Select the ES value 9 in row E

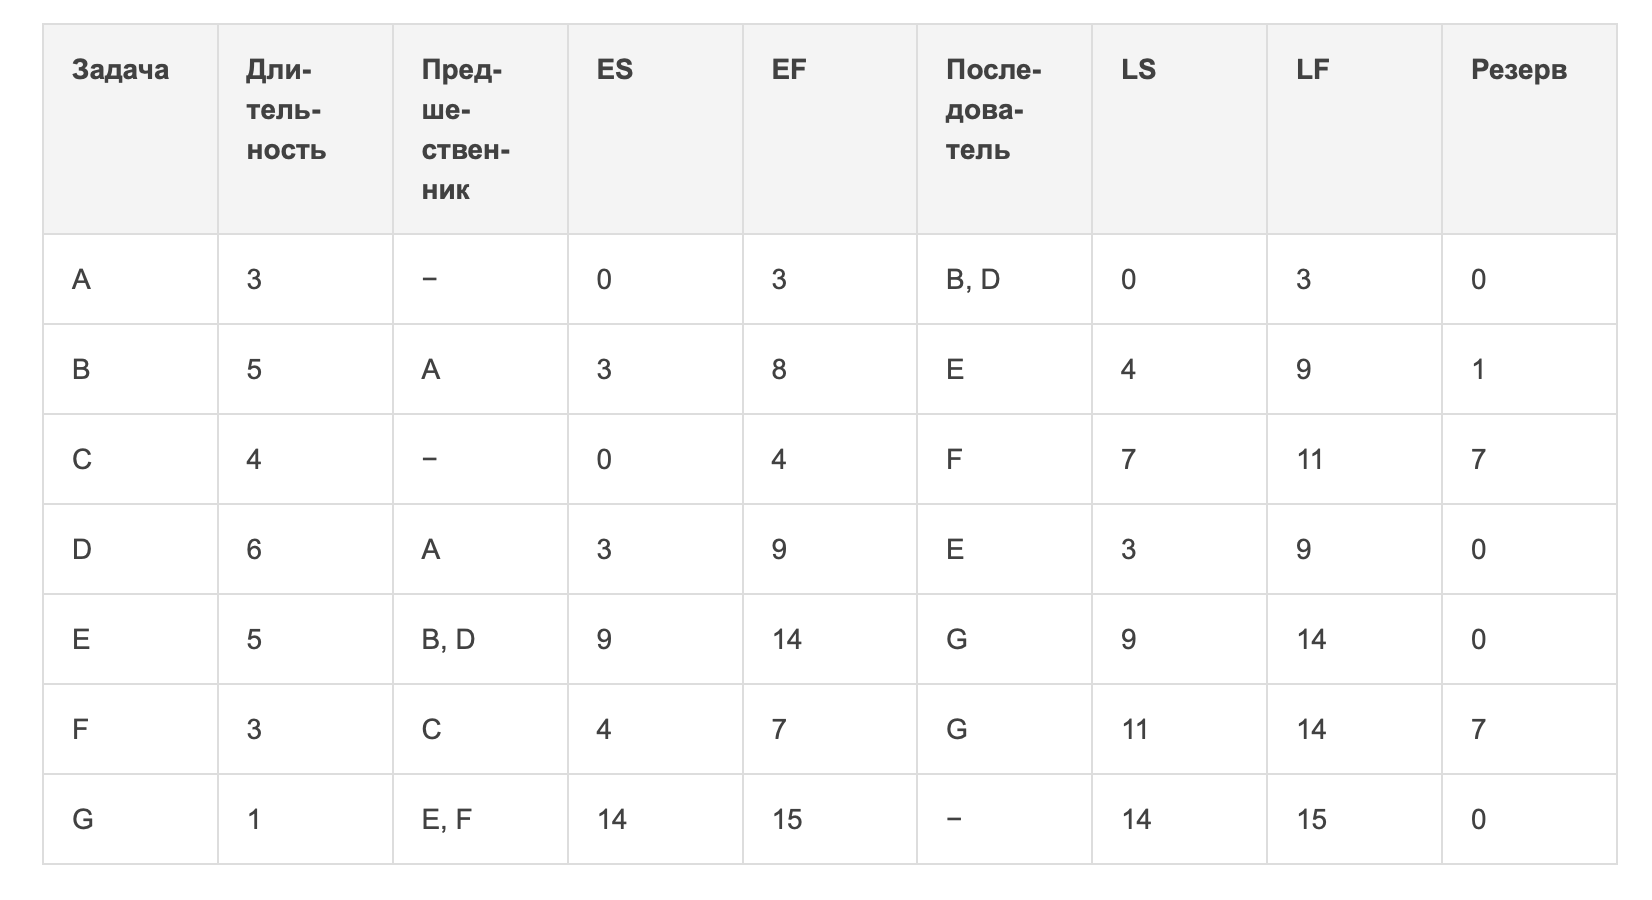point(604,639)
